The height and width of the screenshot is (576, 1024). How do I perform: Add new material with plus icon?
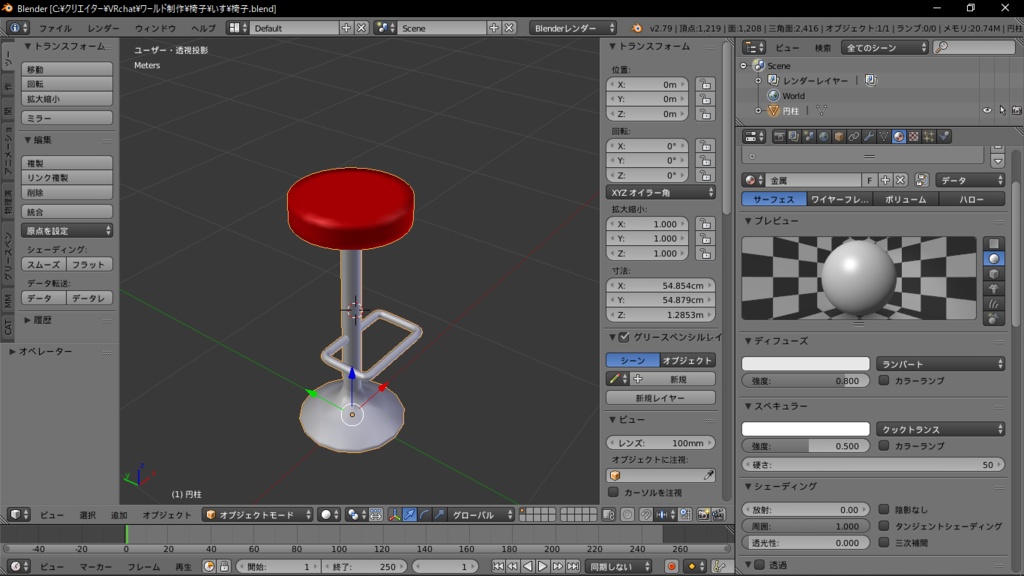click(x=885, y=180)
